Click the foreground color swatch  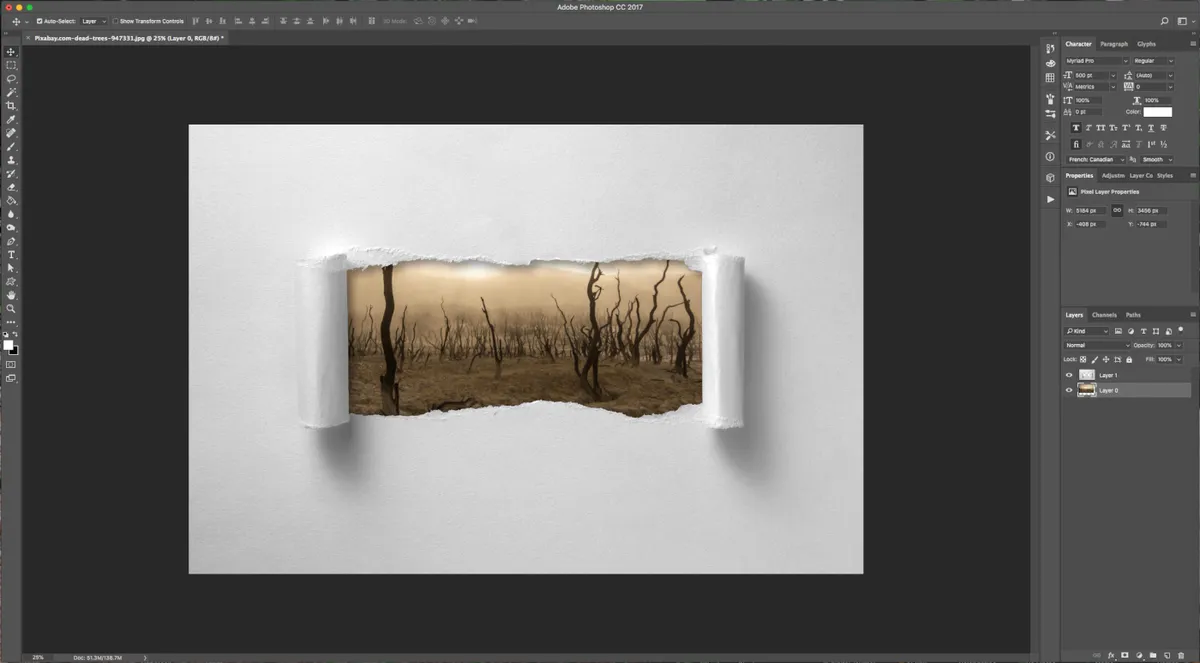[x=8, y=345]
